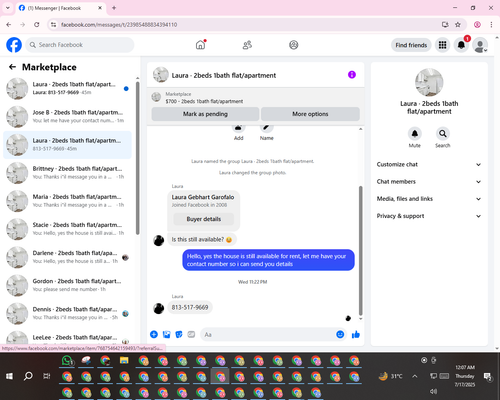500x400 pixels.
Task: Search in conversation with the magnifier icon
Action: coord(443,134)
